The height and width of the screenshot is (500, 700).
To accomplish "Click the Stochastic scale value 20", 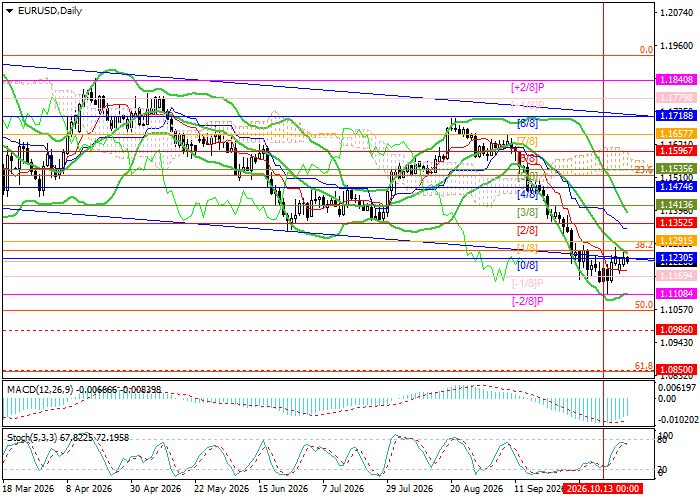I will (663, 470).
